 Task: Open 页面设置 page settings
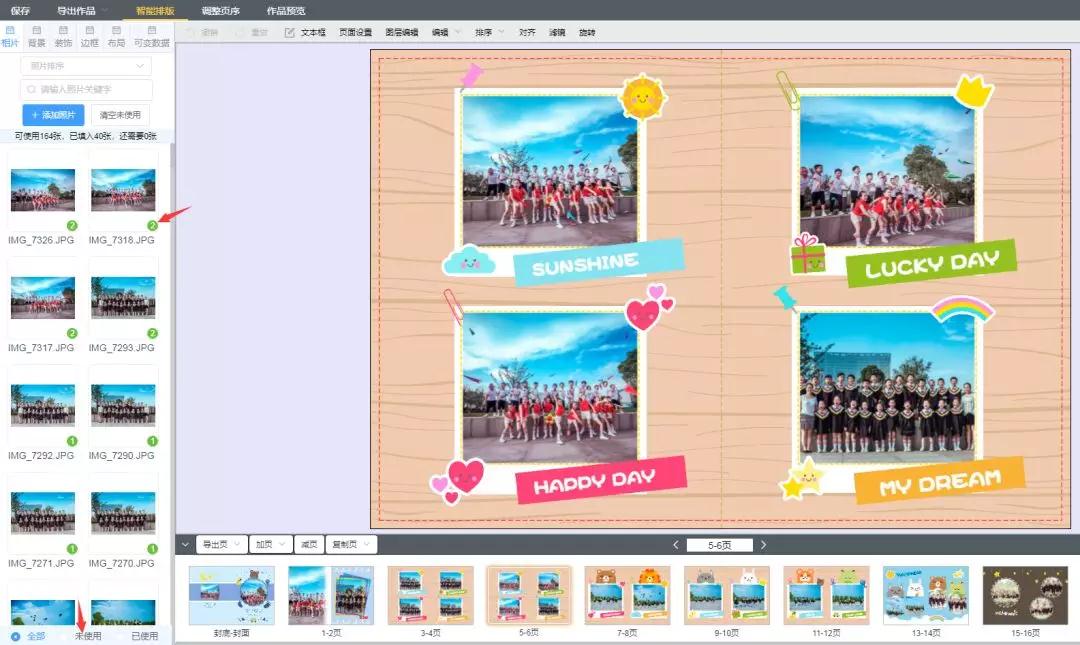click(x=355, y=32)
